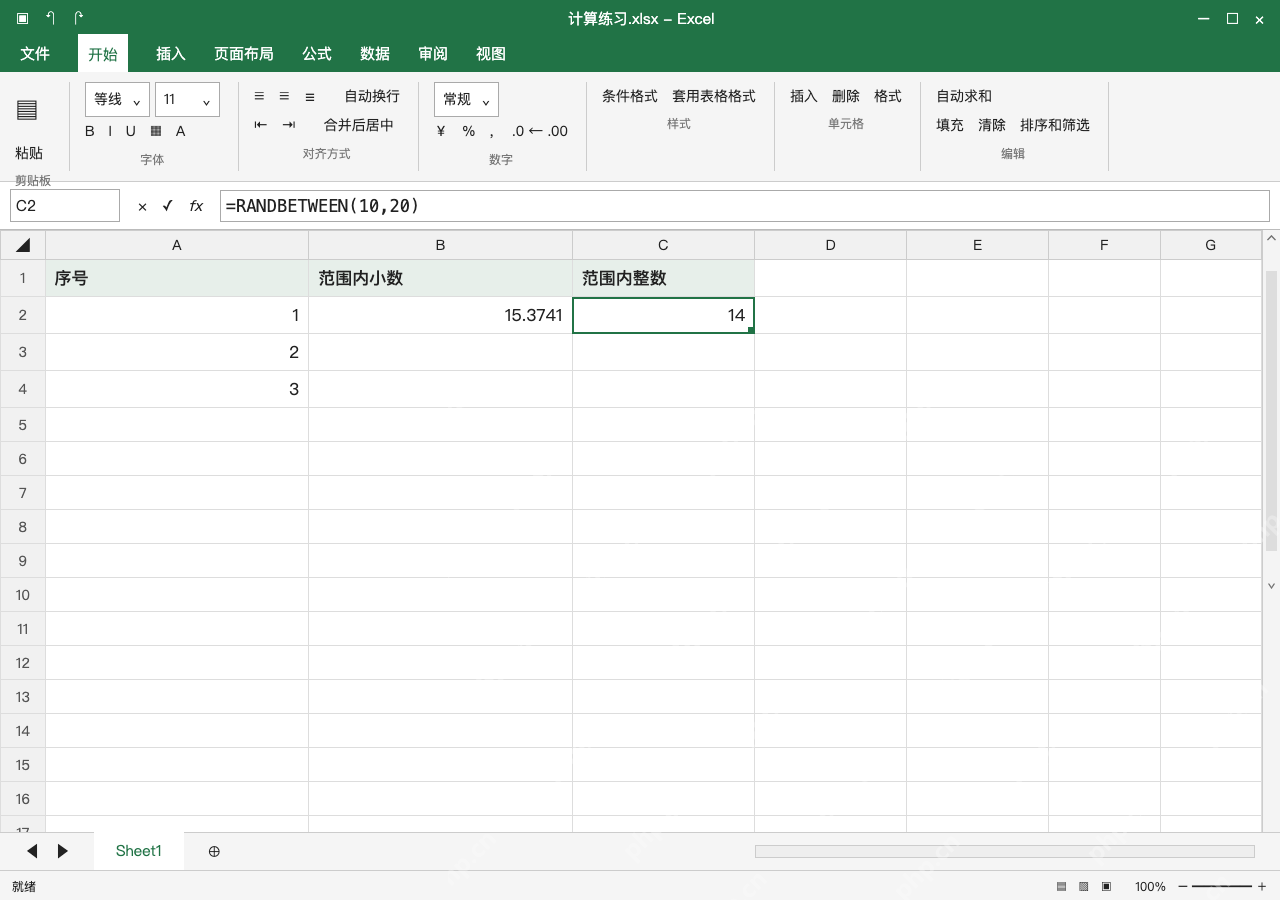Confirm the formula with the check mark
Viewport: 1280px width, 900px height.
click(x=168, y=205)
